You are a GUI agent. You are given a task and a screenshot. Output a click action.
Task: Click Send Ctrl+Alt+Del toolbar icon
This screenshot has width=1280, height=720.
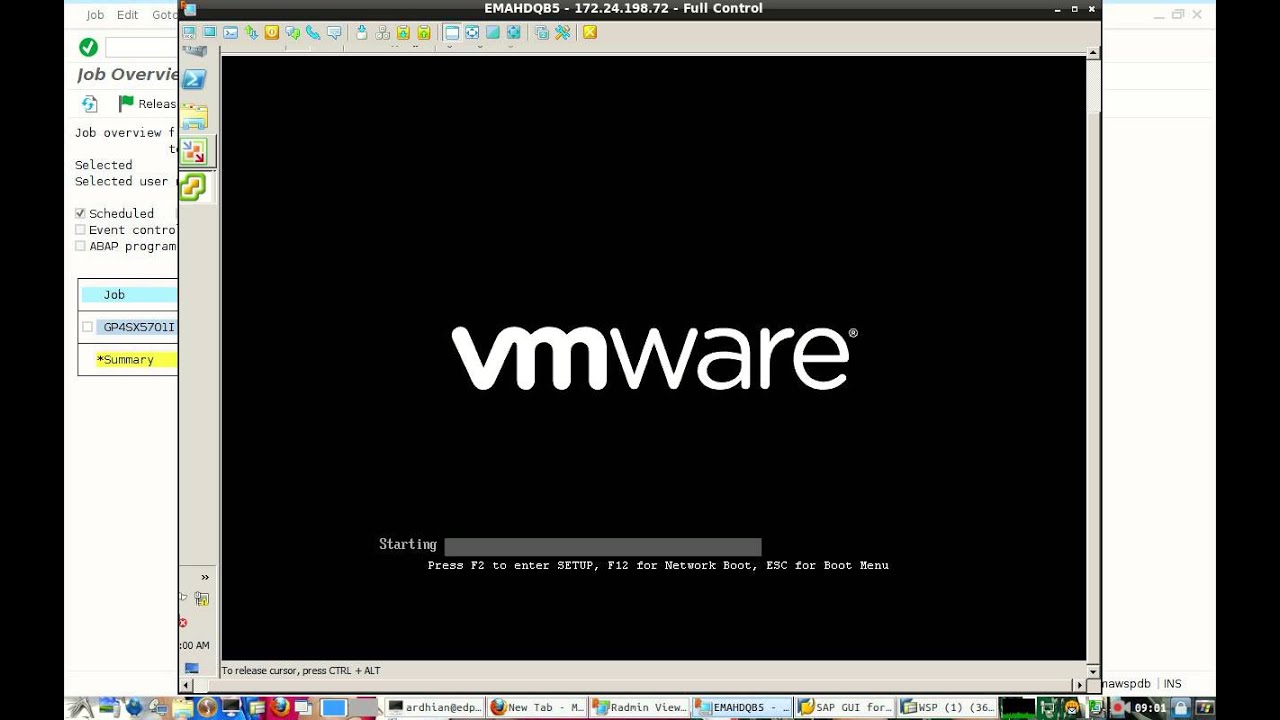tap(362, 32)
